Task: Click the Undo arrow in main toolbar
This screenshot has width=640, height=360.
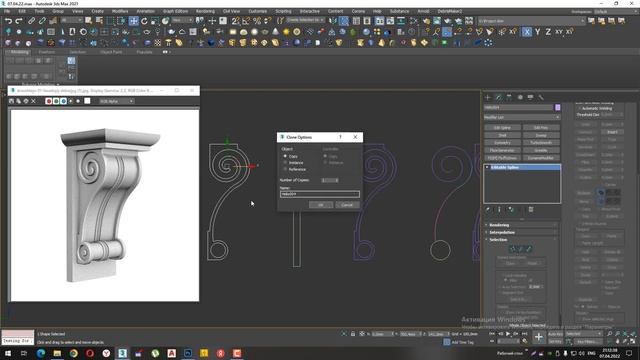Action: click(x=8, y=20)
